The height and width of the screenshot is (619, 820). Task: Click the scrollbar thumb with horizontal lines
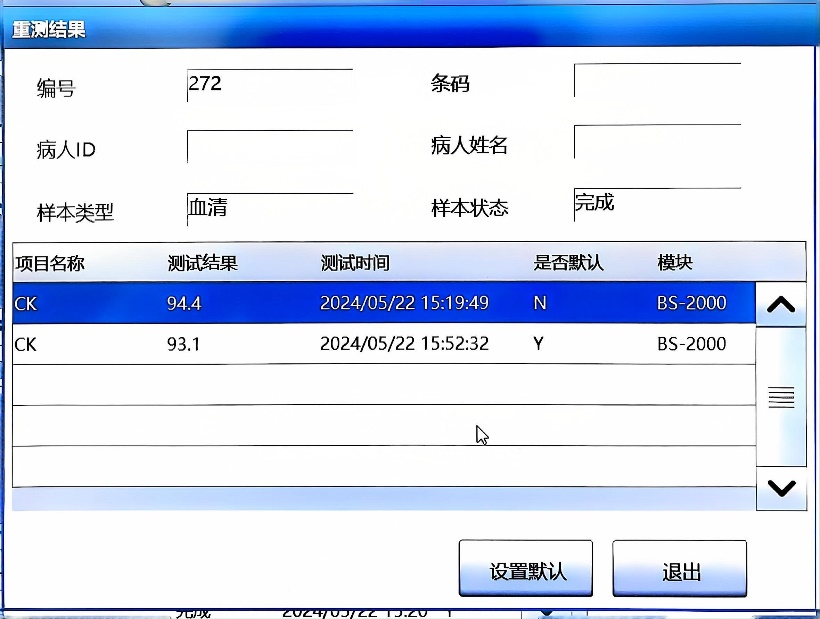[x=780, y=397]
